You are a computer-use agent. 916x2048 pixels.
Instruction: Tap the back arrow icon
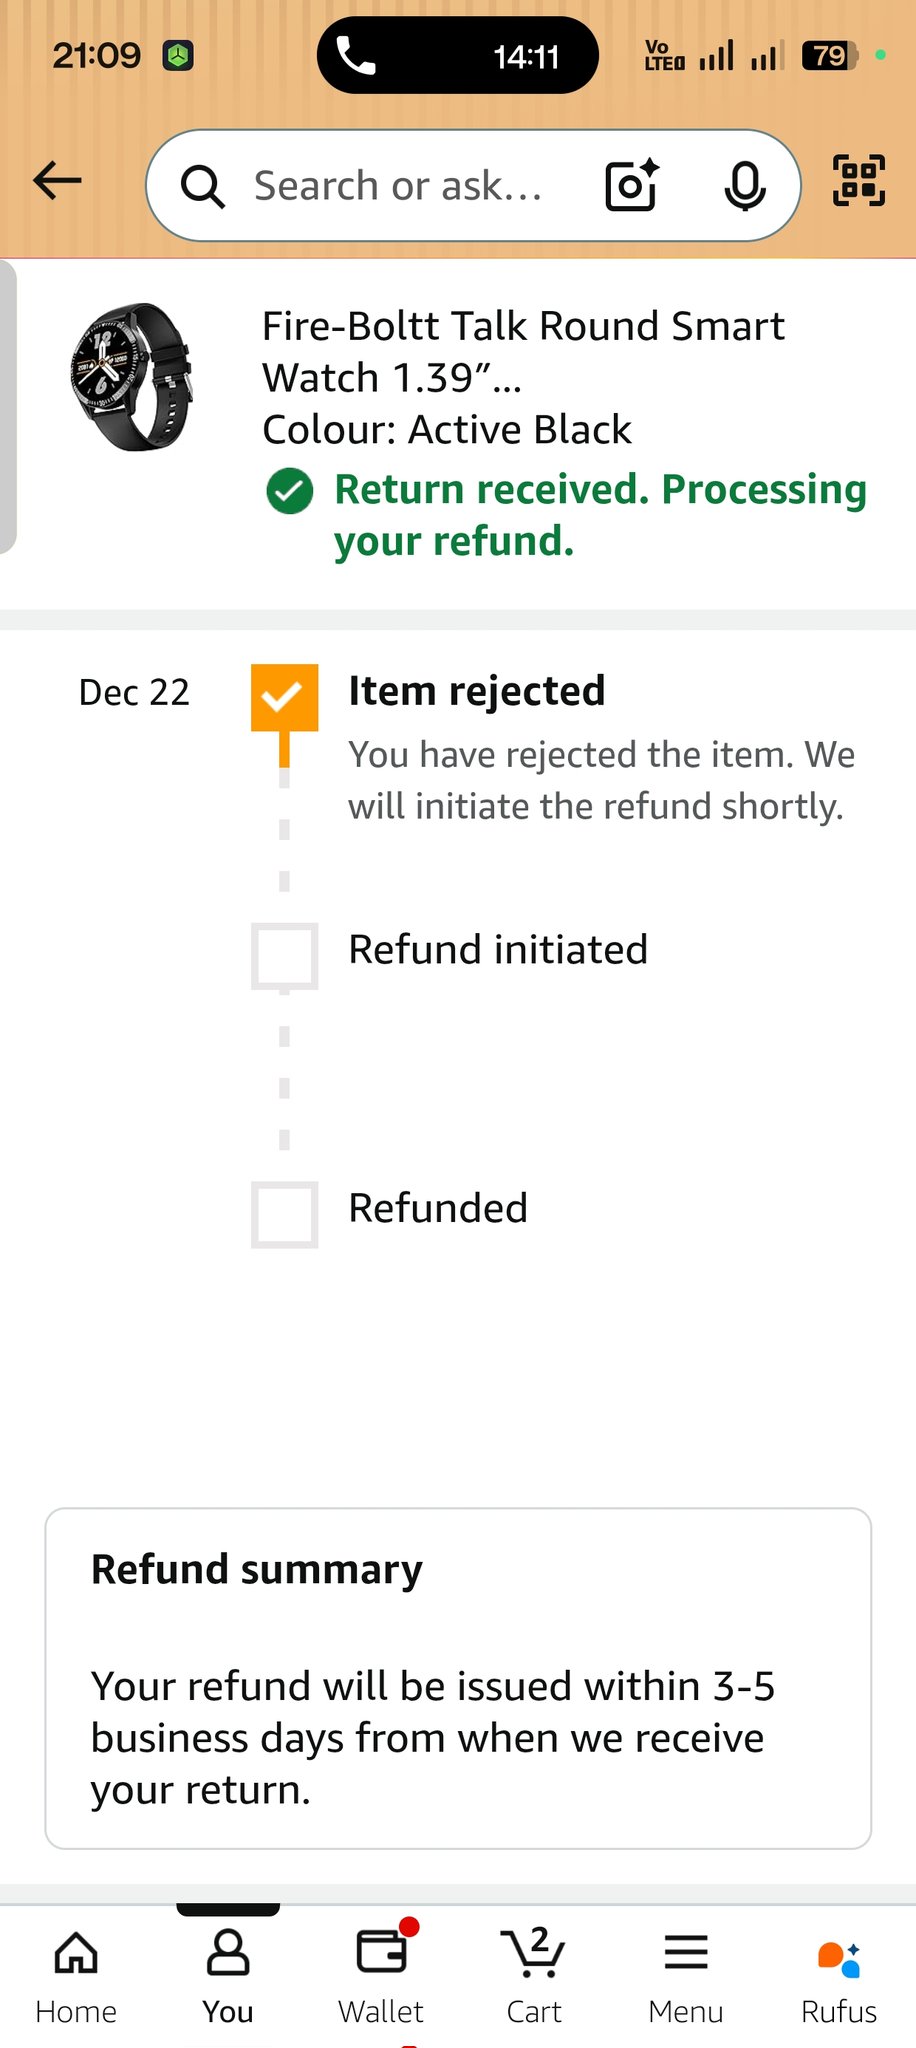point(57,181)
